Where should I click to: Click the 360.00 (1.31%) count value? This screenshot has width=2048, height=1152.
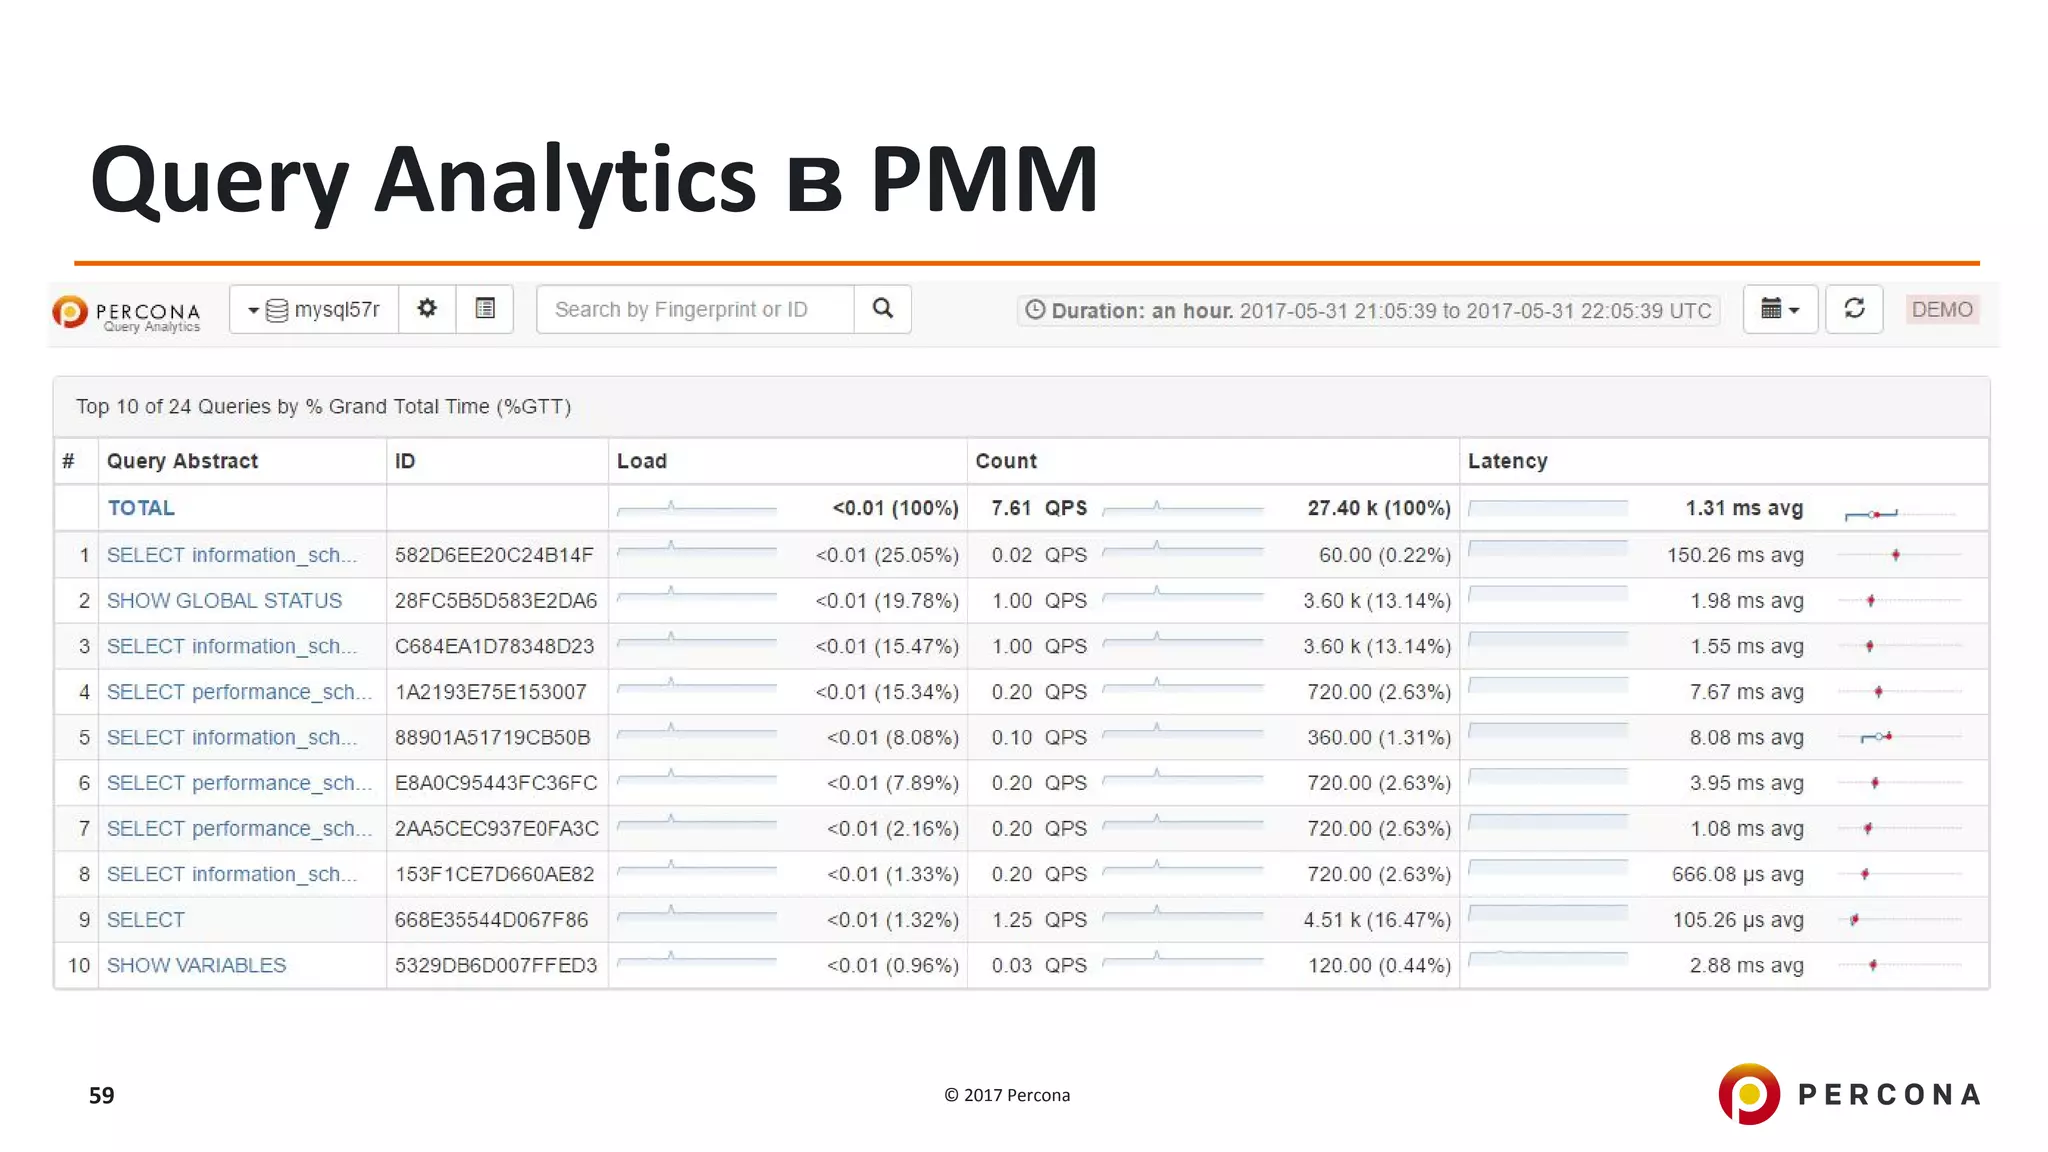point(1380,737)
